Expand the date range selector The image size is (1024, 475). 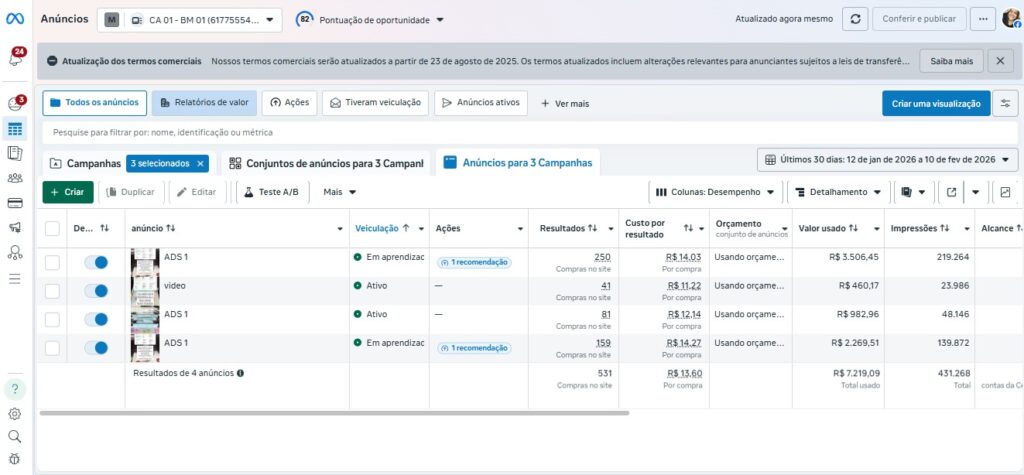click(887, 160)
